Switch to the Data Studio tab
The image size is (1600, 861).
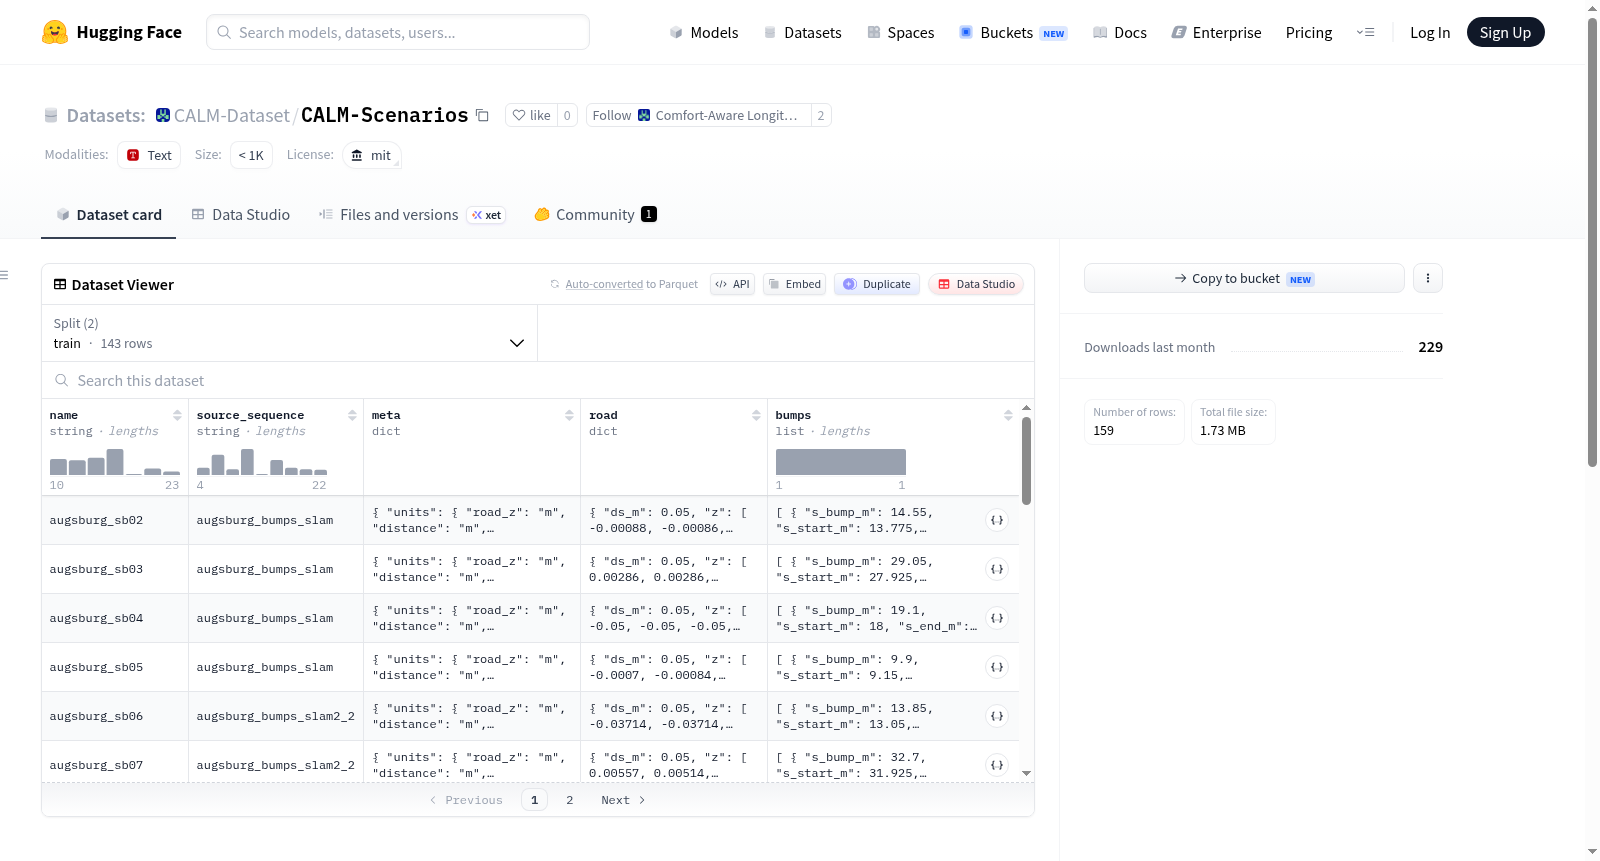tap(241, 215)
